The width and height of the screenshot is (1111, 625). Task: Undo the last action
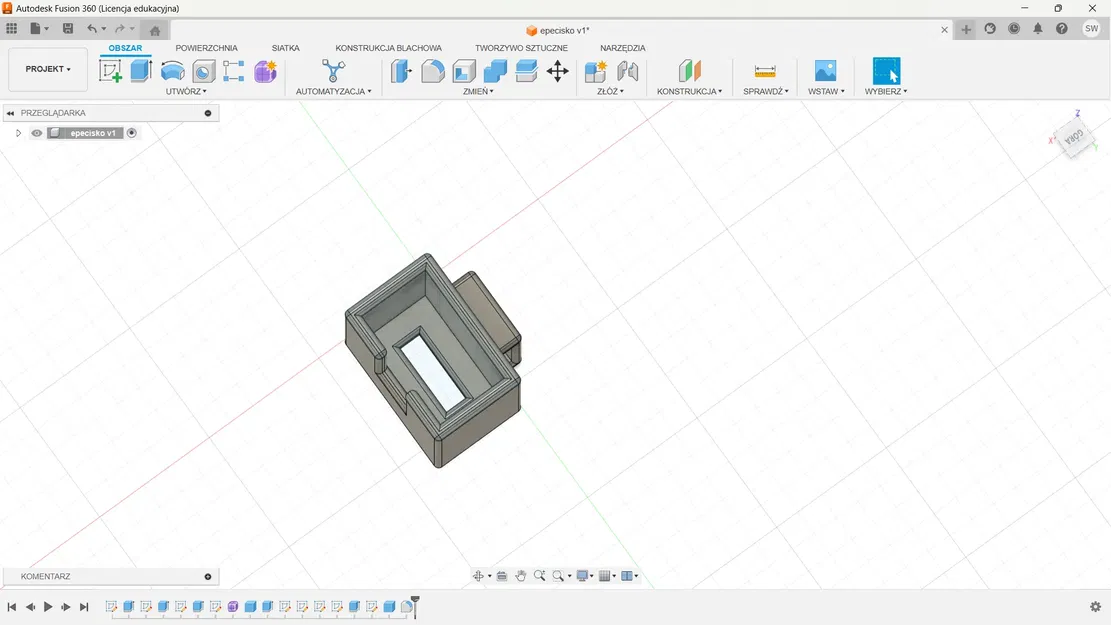pyautogui.click(x=92, y=28)
